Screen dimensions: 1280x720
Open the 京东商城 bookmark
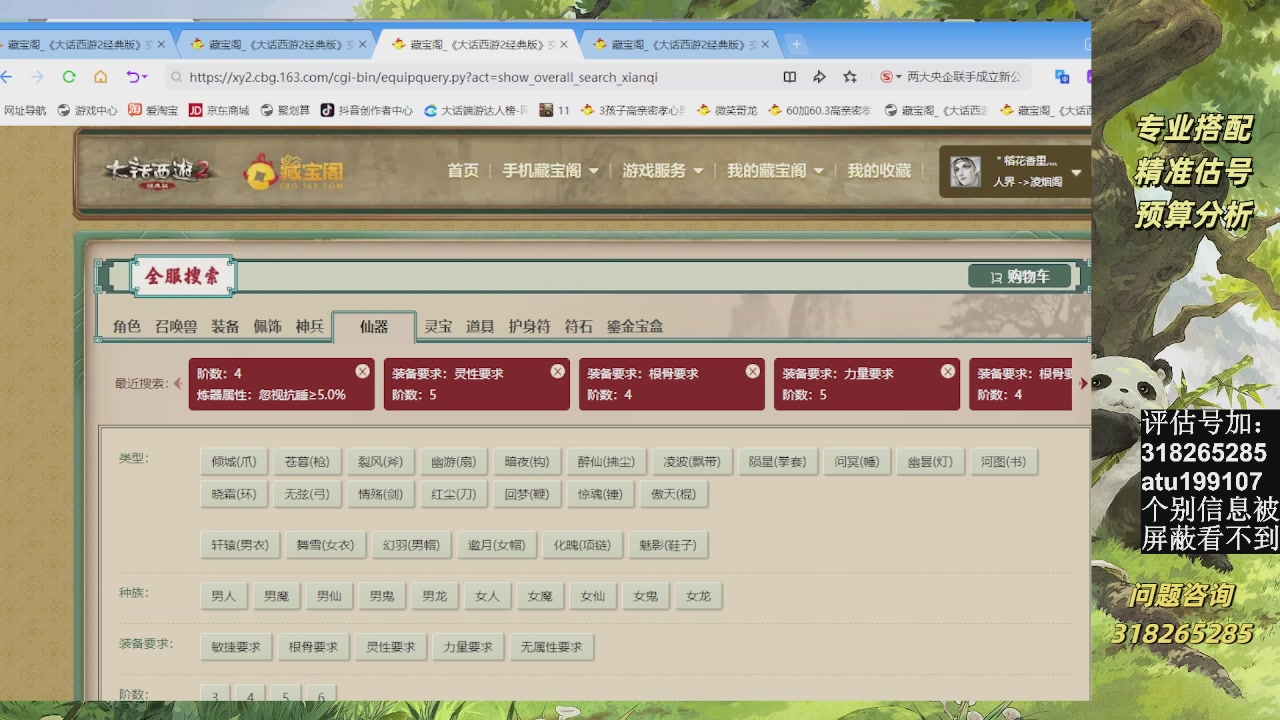pyautogui.click(x=225, y=110)
